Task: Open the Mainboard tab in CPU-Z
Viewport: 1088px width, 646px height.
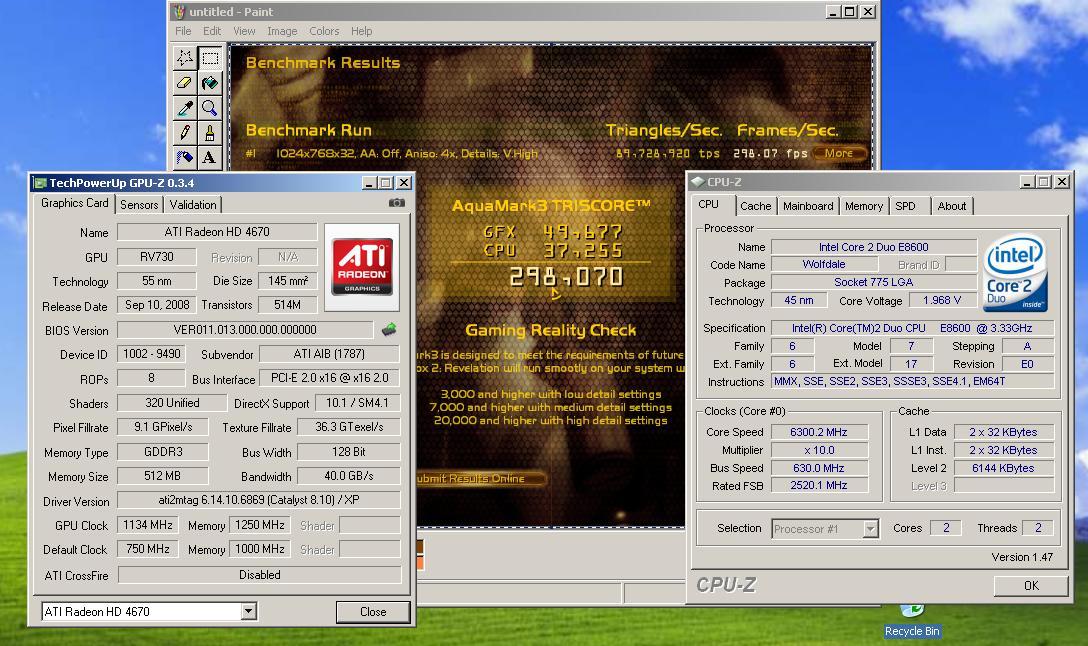Action: coord(808,206)
